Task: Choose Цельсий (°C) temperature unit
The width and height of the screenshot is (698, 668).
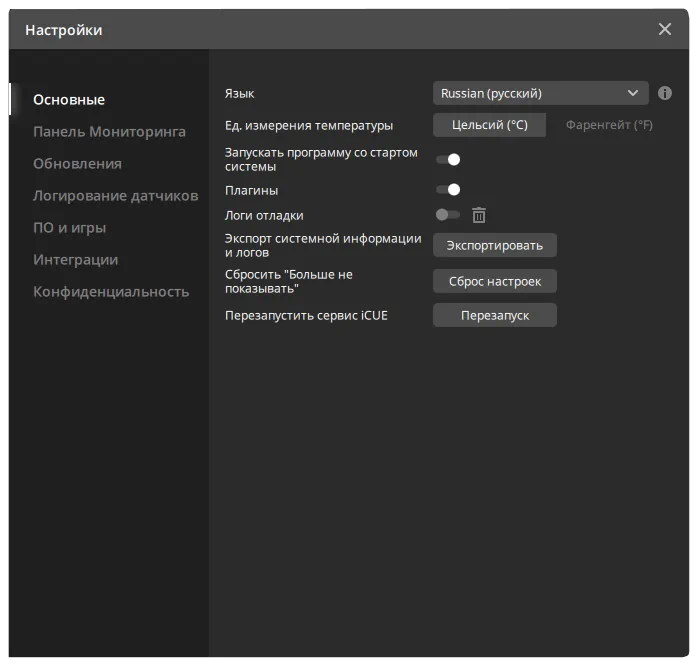Action: [x=489, y=125]
